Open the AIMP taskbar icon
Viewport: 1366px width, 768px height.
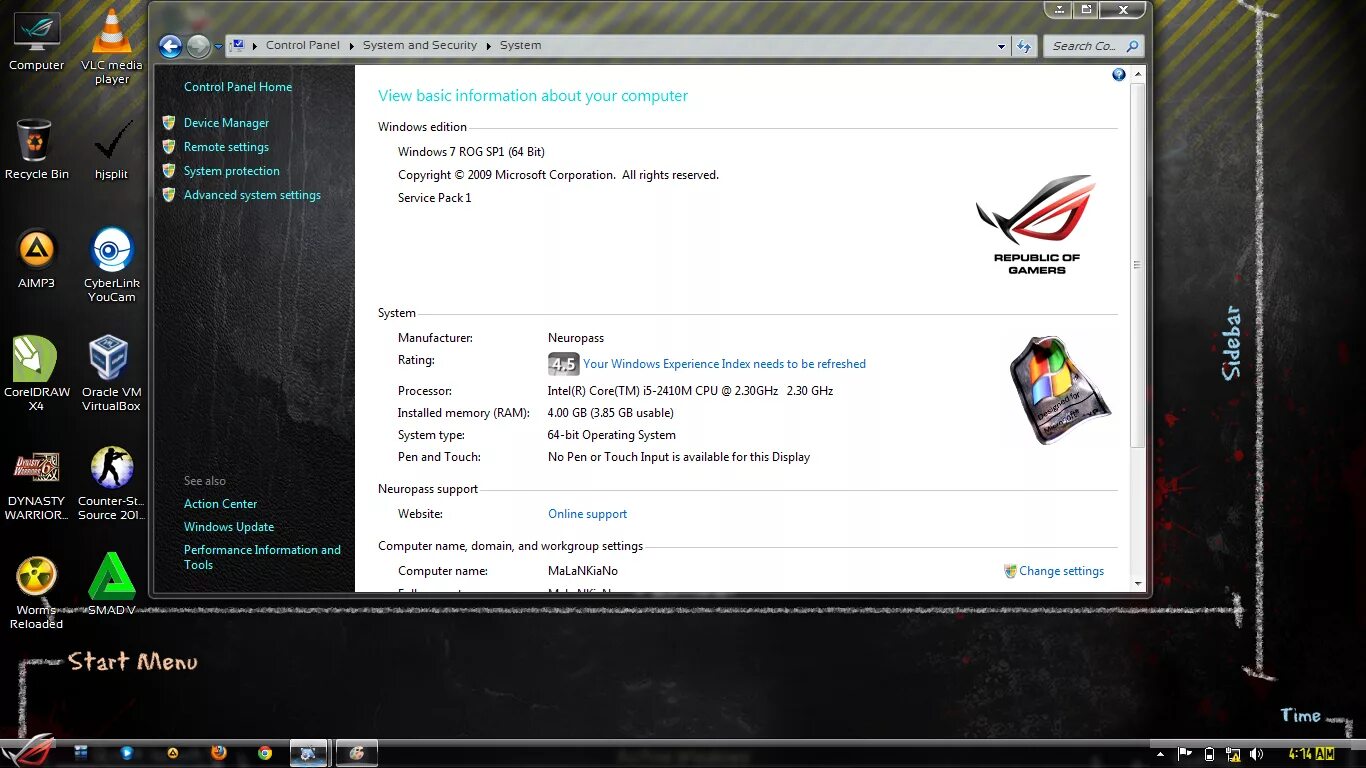click(173, 753)
